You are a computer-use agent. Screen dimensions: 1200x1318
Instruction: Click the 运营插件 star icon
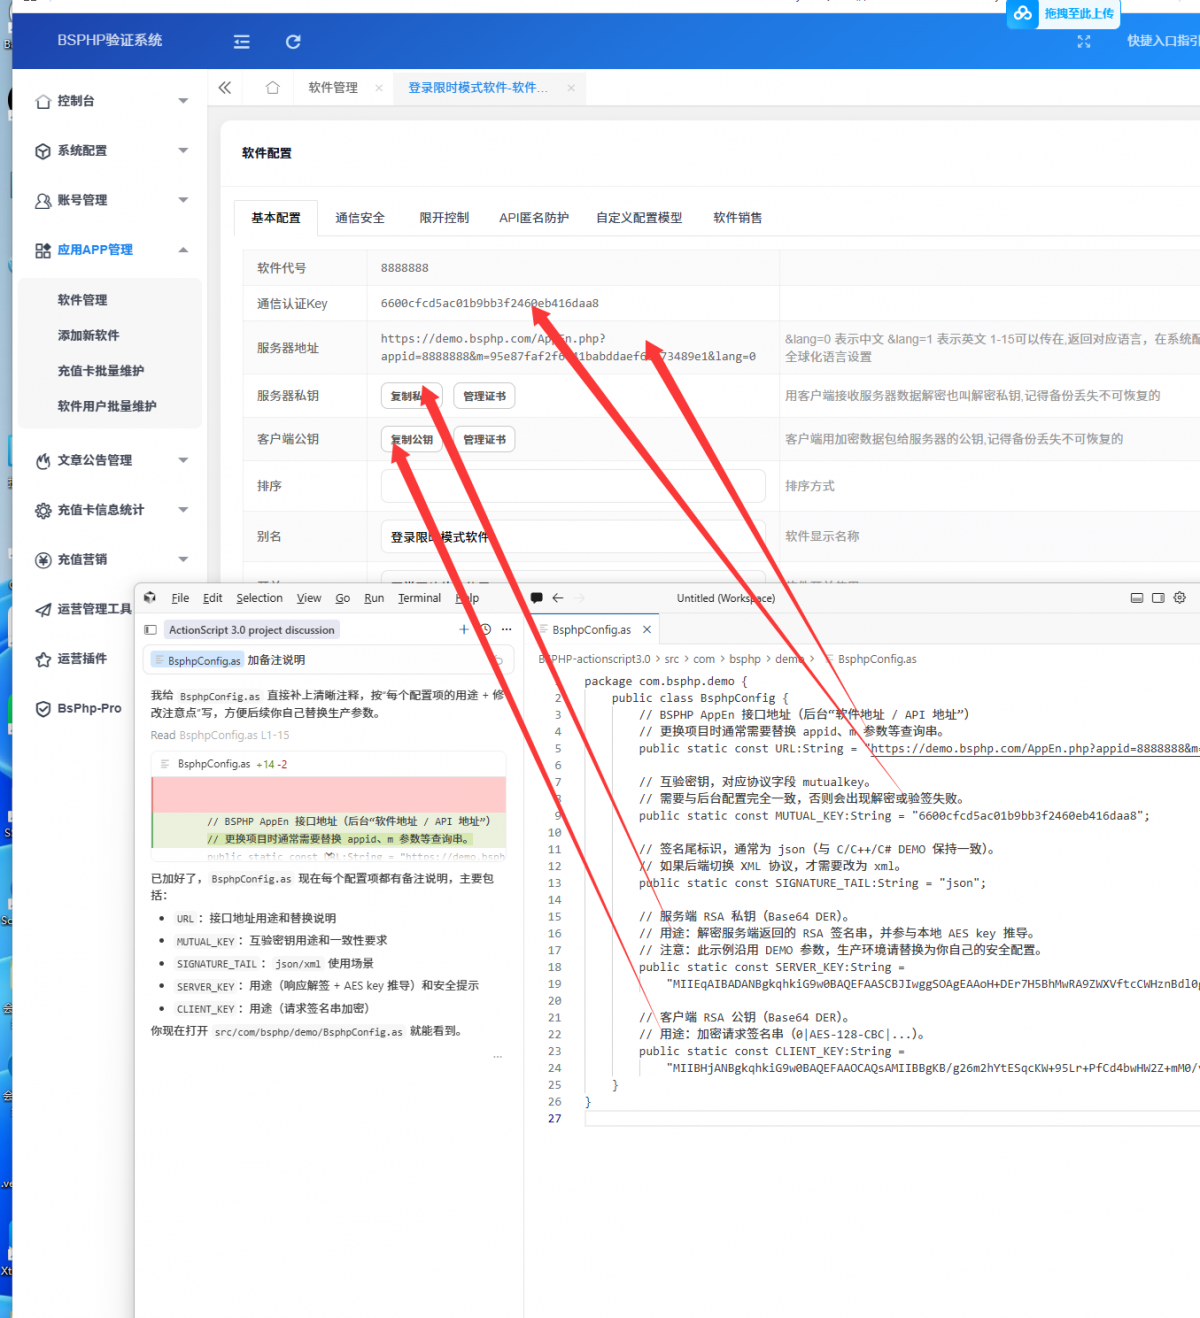43,660
